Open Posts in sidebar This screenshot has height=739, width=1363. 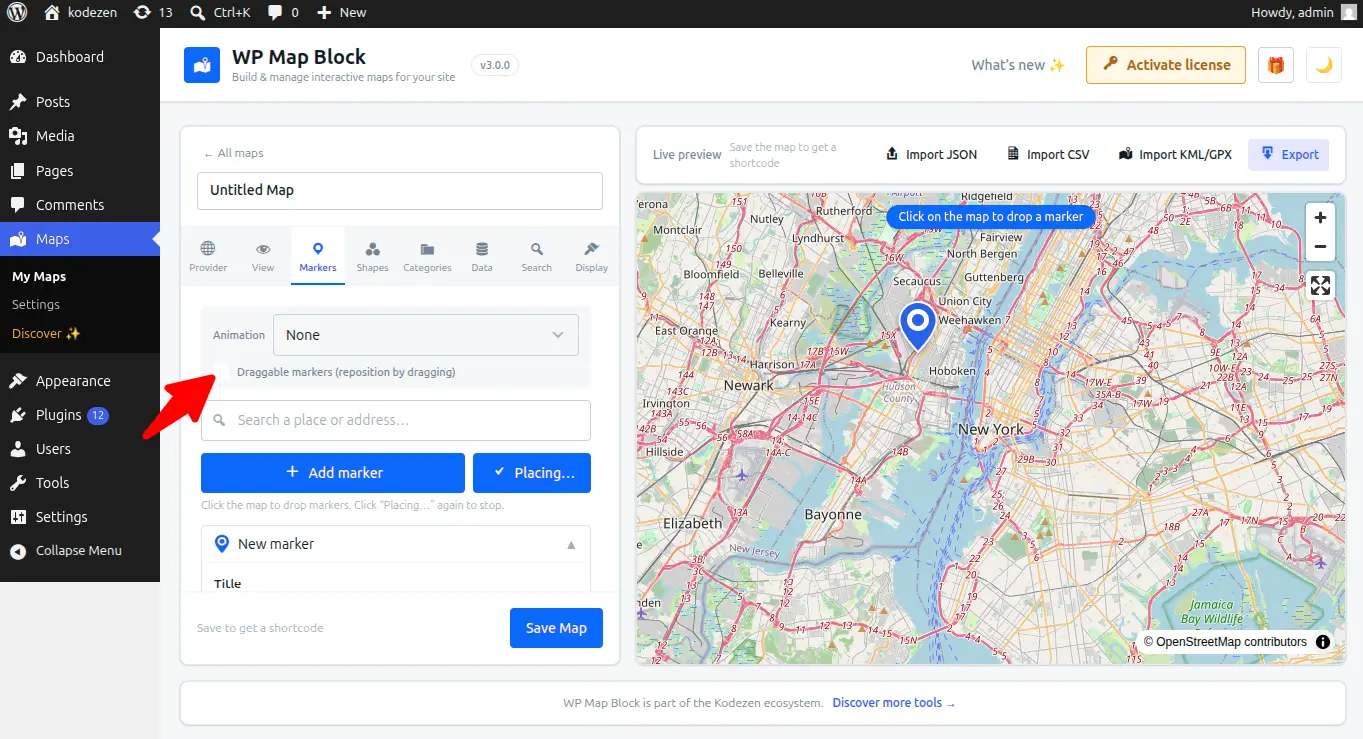click(80, 102)
